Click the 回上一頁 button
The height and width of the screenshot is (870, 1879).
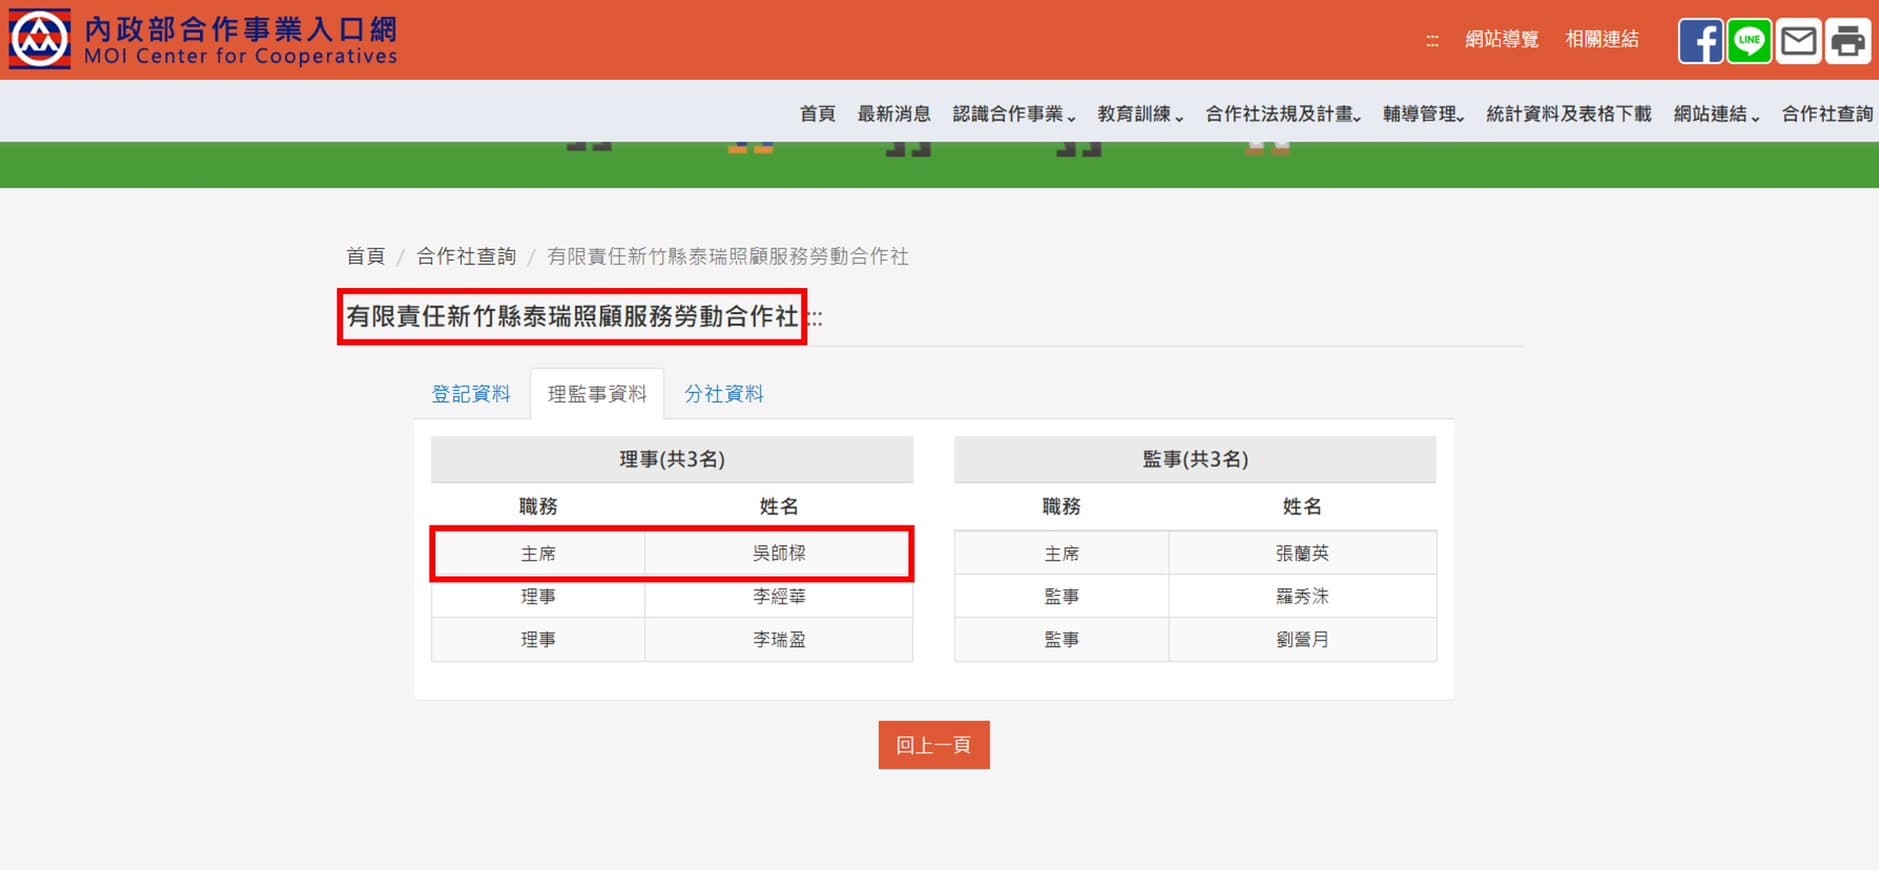click(934, 745)
